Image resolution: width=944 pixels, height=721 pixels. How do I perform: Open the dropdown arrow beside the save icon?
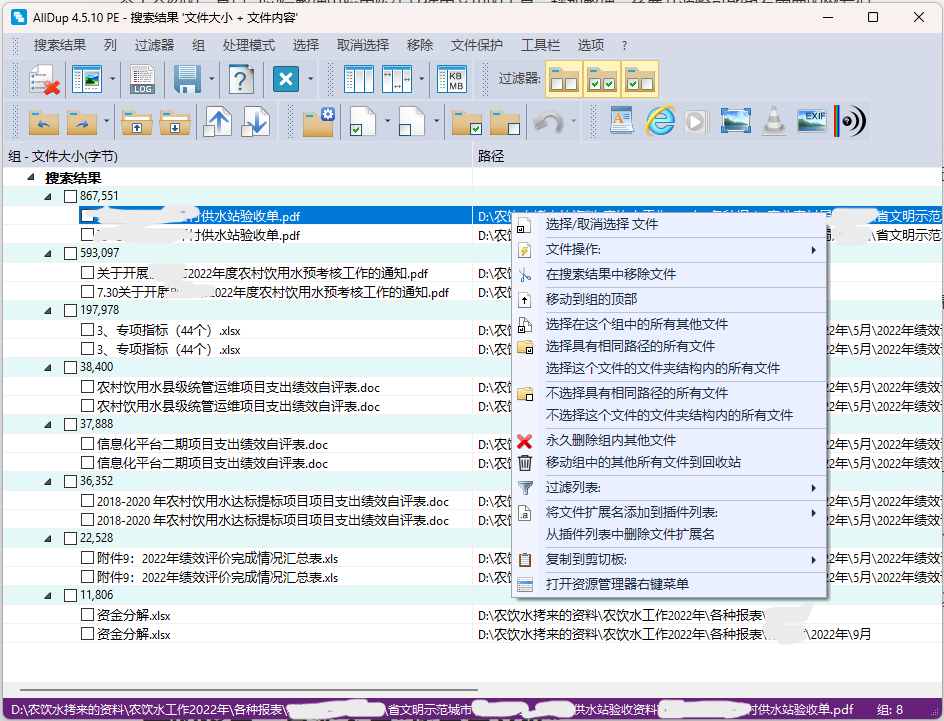click(211, 79)
